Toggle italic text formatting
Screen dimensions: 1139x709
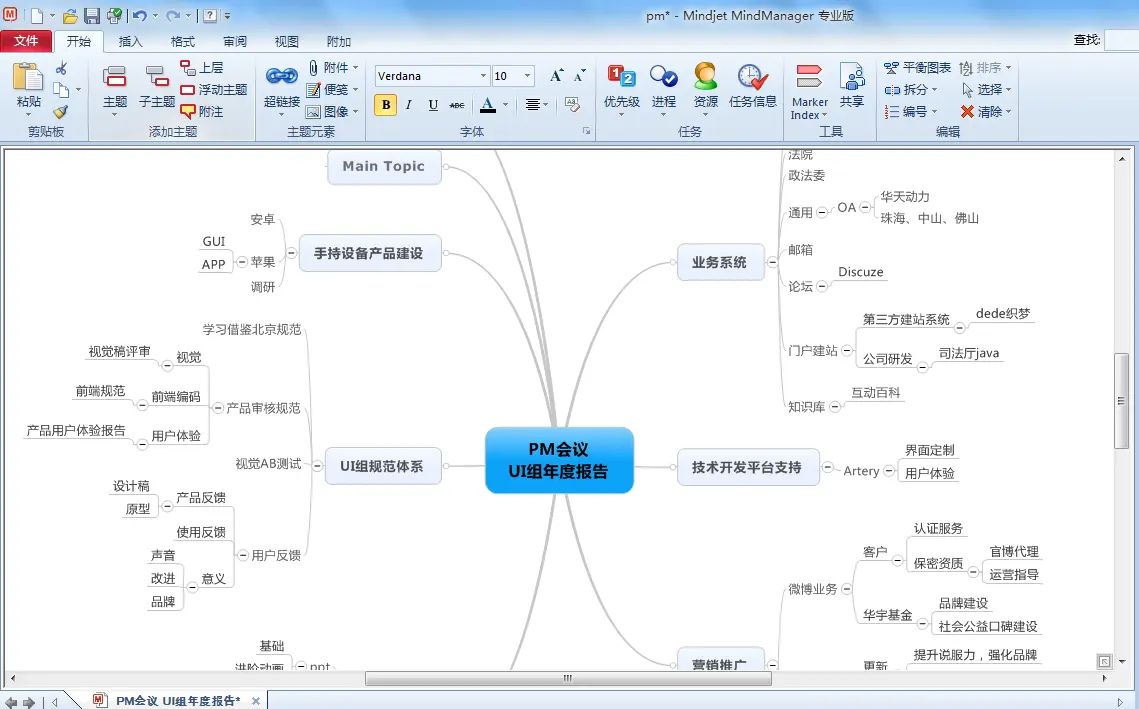click(409, 105)
